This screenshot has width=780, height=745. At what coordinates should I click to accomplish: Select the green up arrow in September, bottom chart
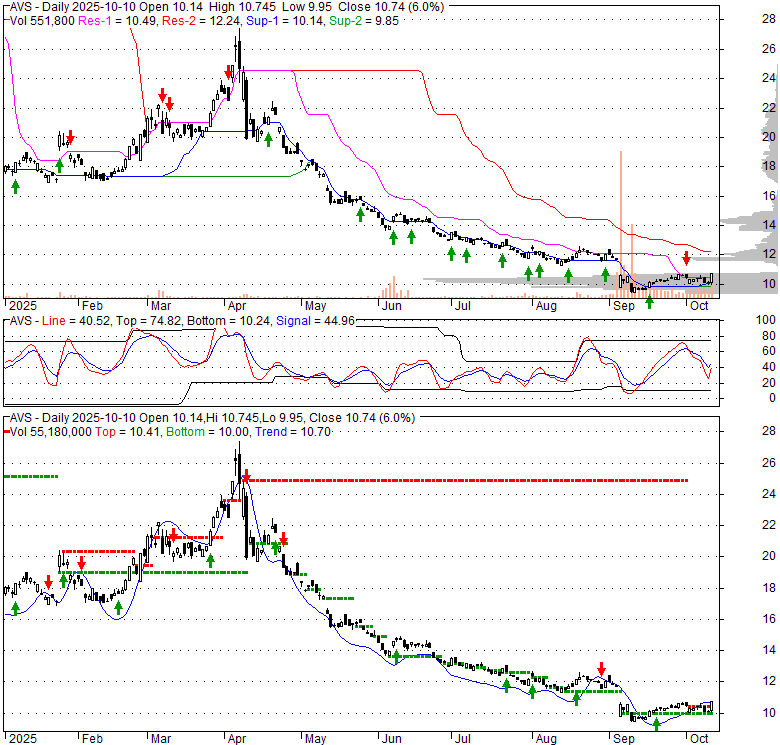click(656, 724)
